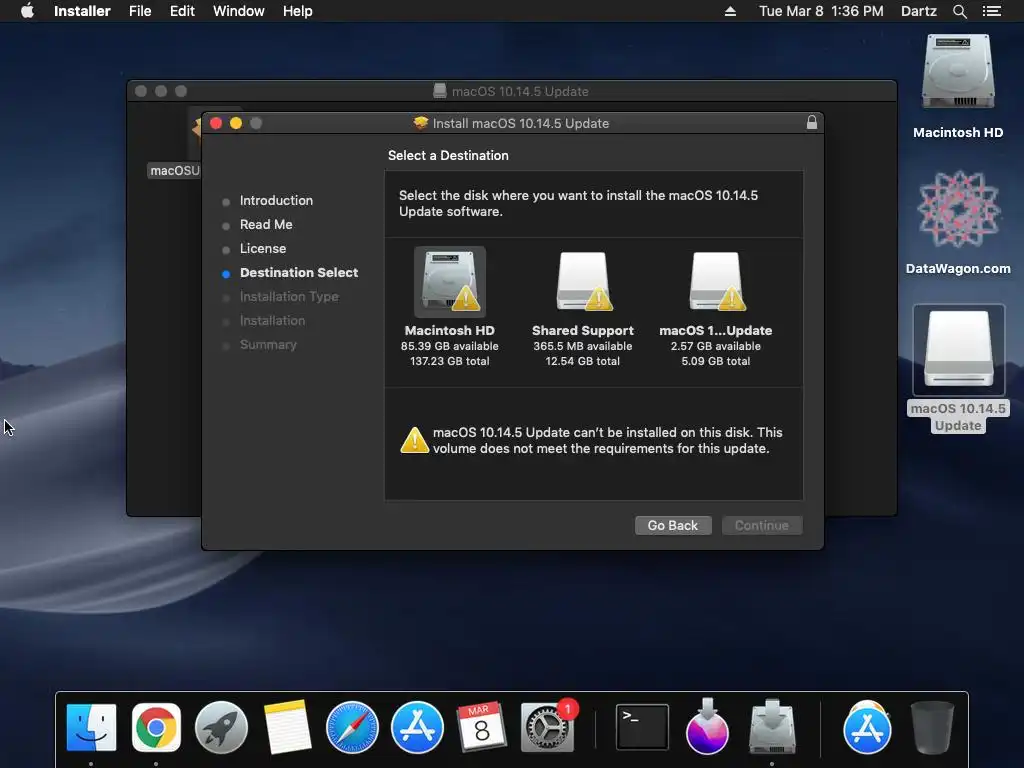Open Launchpad rocket icon in Dock
The height and width of the screenshot is (768, 1024).
[221, 727]
